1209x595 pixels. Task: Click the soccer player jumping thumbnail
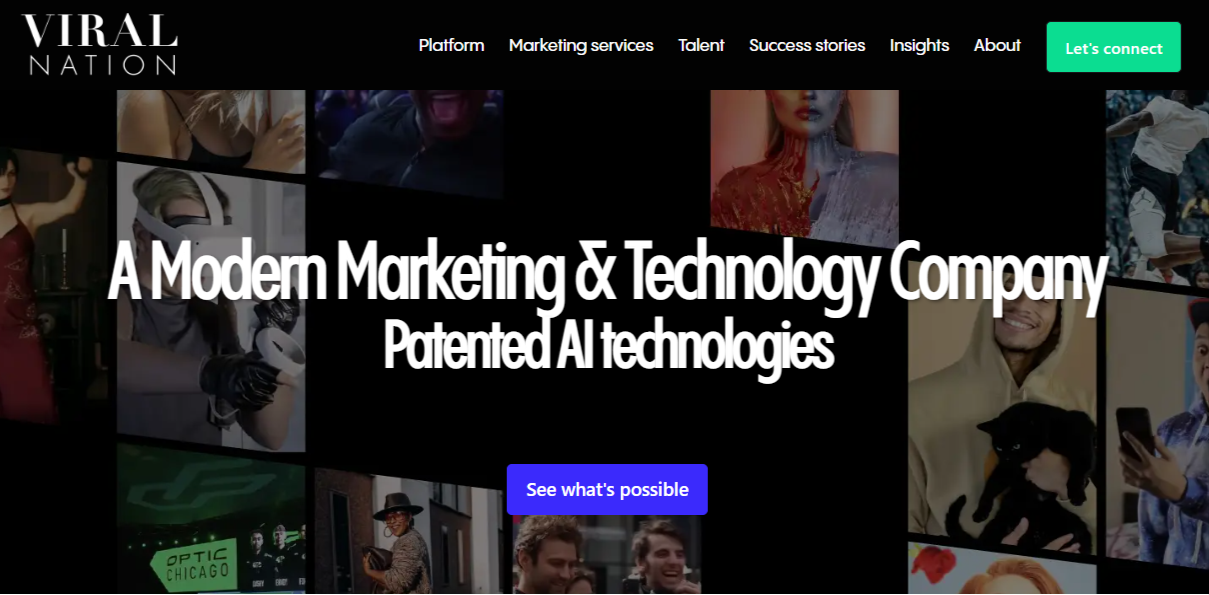(x=1157, y=185)
